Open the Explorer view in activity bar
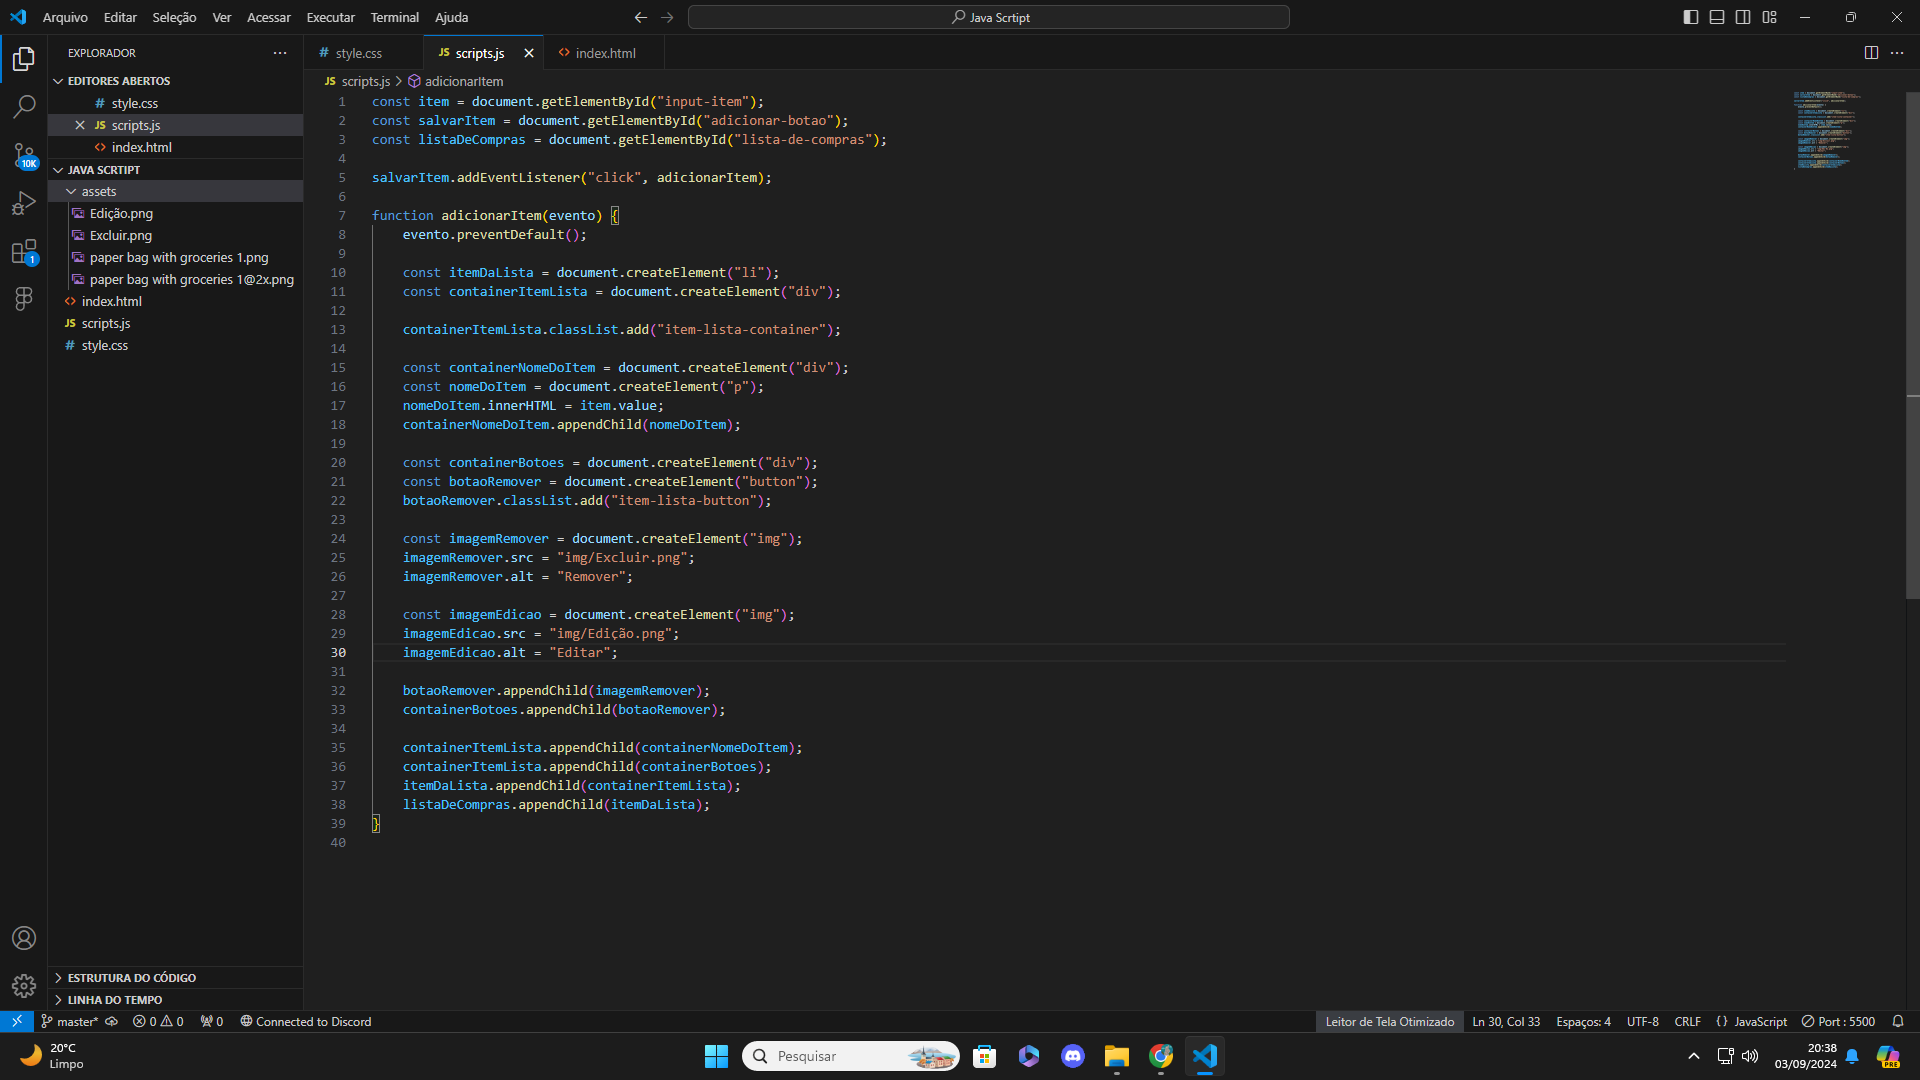This screenshot has height=1080, width=1920. tap(24, 59)
